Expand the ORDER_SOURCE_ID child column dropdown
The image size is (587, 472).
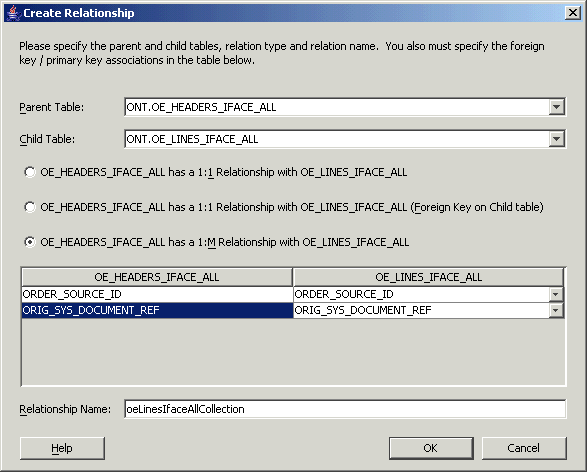[556, 295]
